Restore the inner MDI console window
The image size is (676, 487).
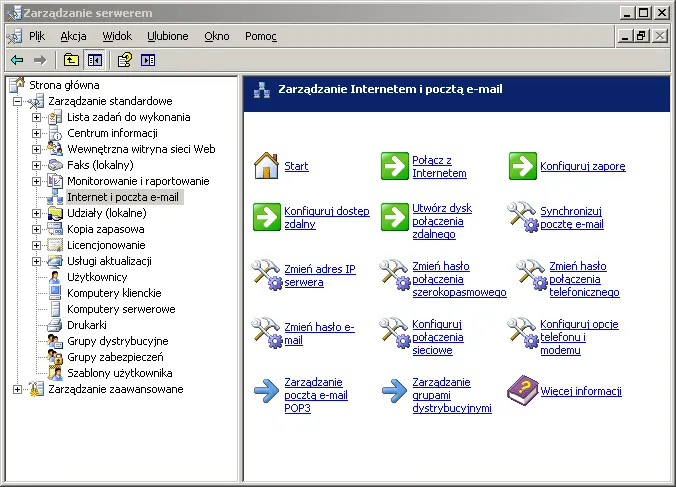[x=641, y=36]
